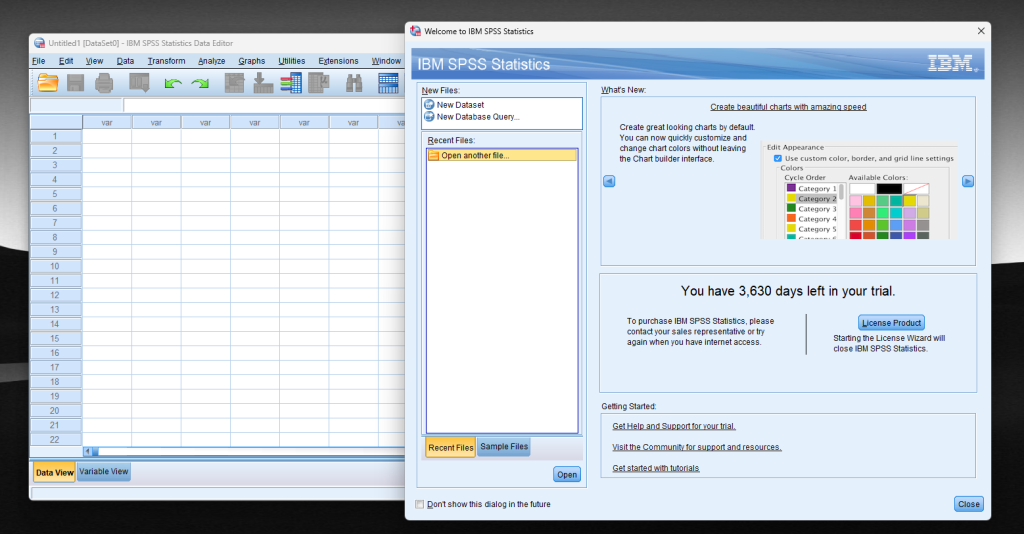Click the Save floppy disk toolbar icon
Viewport: 1024px width, 534px height.
pyautogui.click(x=76, y=84)
